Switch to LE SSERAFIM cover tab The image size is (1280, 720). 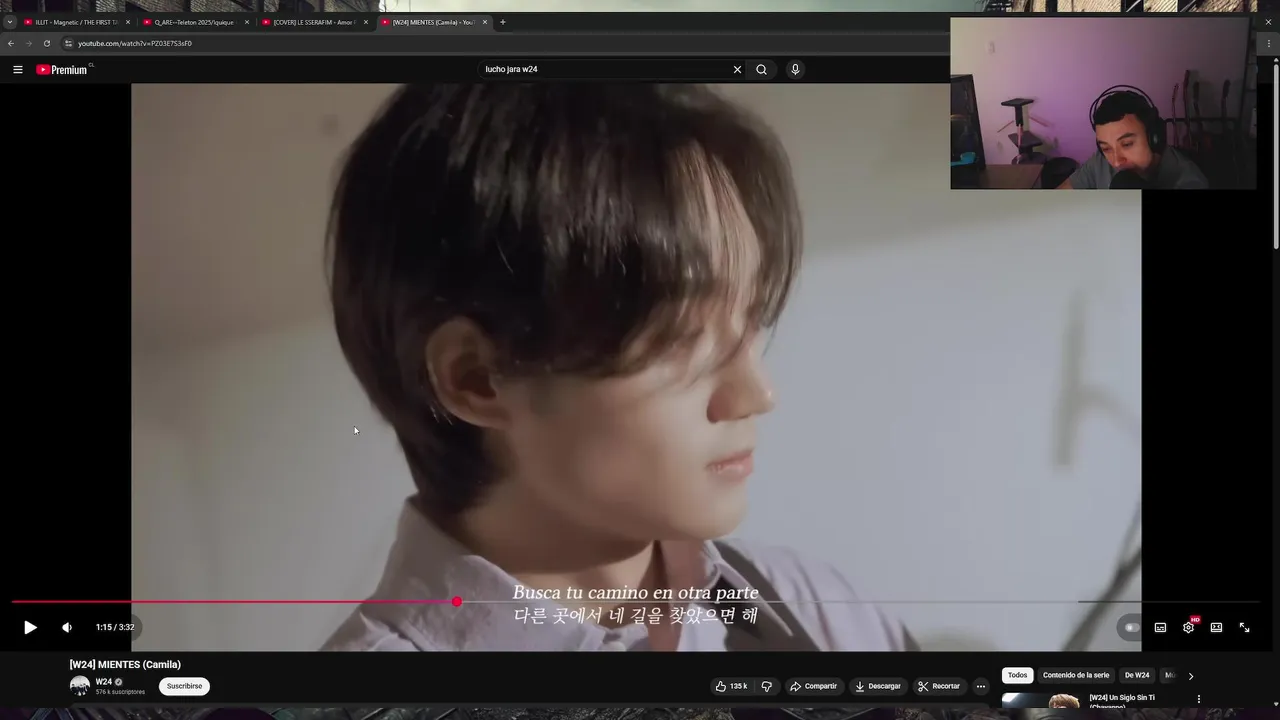[x=312, y=22]
